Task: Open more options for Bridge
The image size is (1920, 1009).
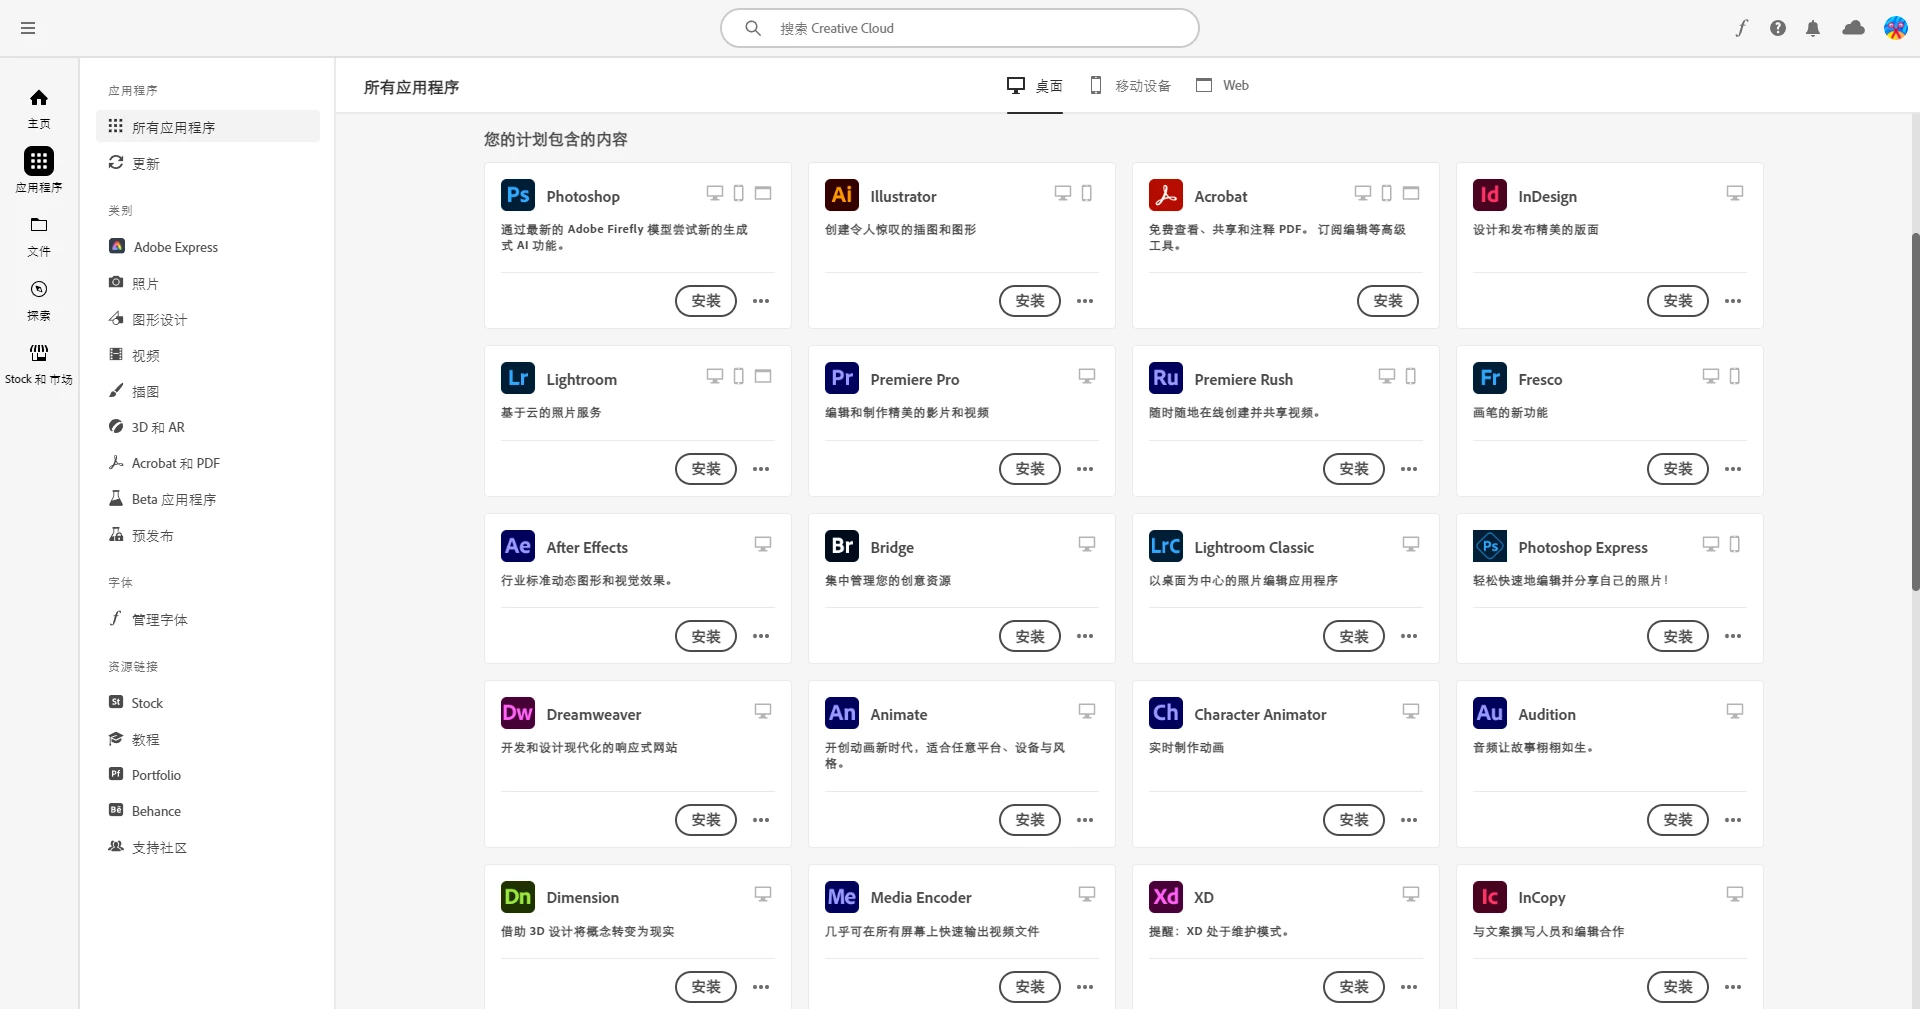Action: coord(1085,636)
